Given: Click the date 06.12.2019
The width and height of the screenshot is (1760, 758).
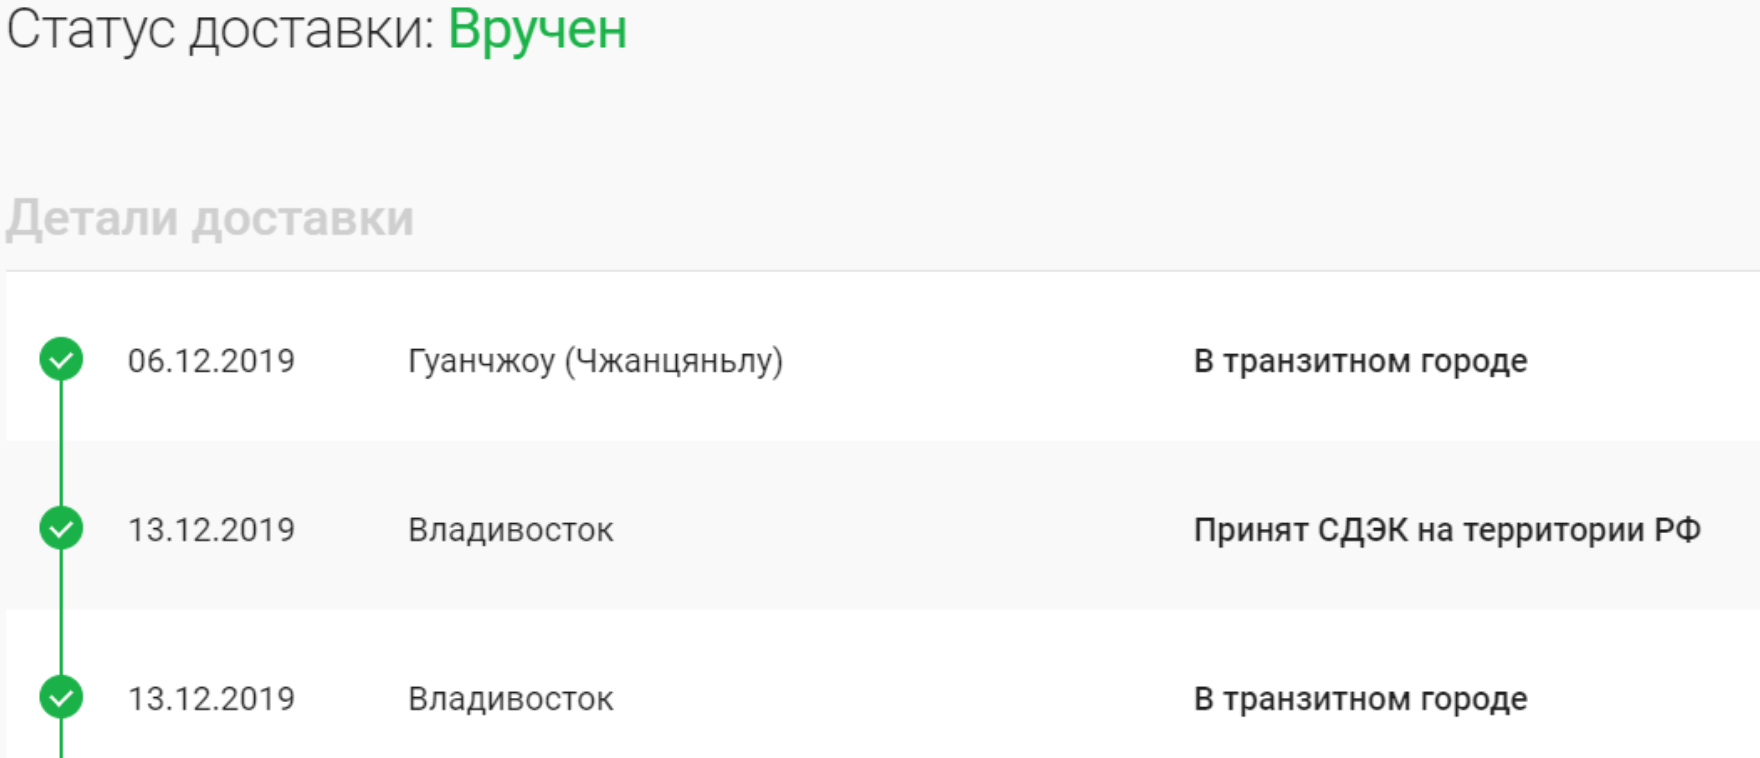Looking at the screenshot, I should tap(211, 360).
